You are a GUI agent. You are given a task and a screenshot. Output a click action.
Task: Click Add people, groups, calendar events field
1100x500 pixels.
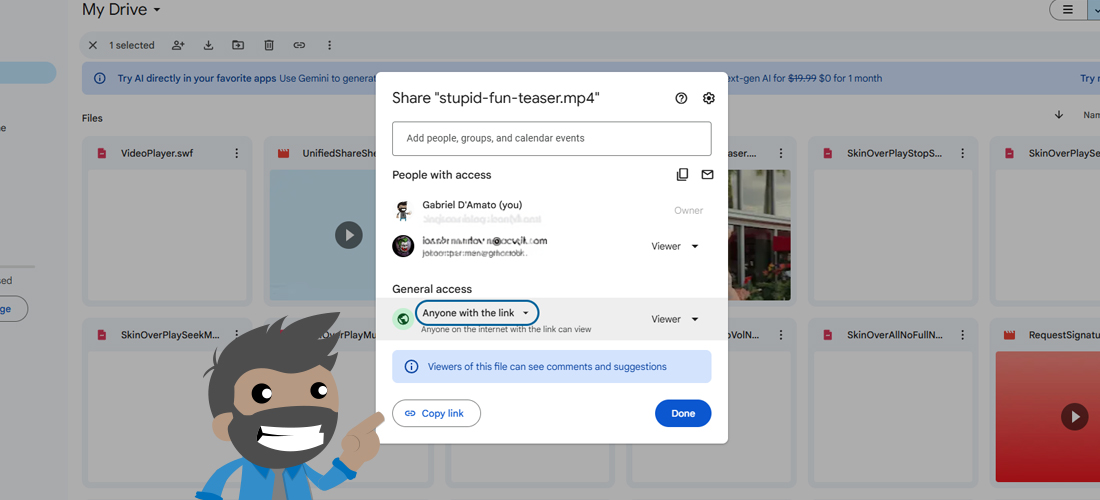pyautogui.click(x=551, y=138)
